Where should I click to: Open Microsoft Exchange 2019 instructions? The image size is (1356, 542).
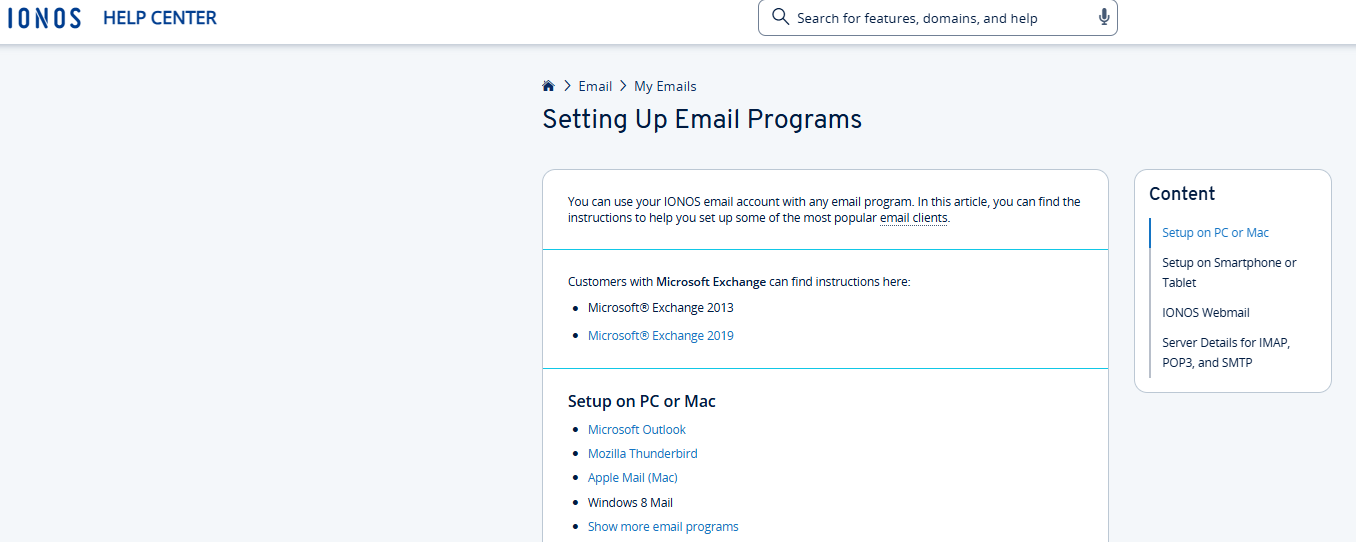pyautogui.click(x=661, y=336)
